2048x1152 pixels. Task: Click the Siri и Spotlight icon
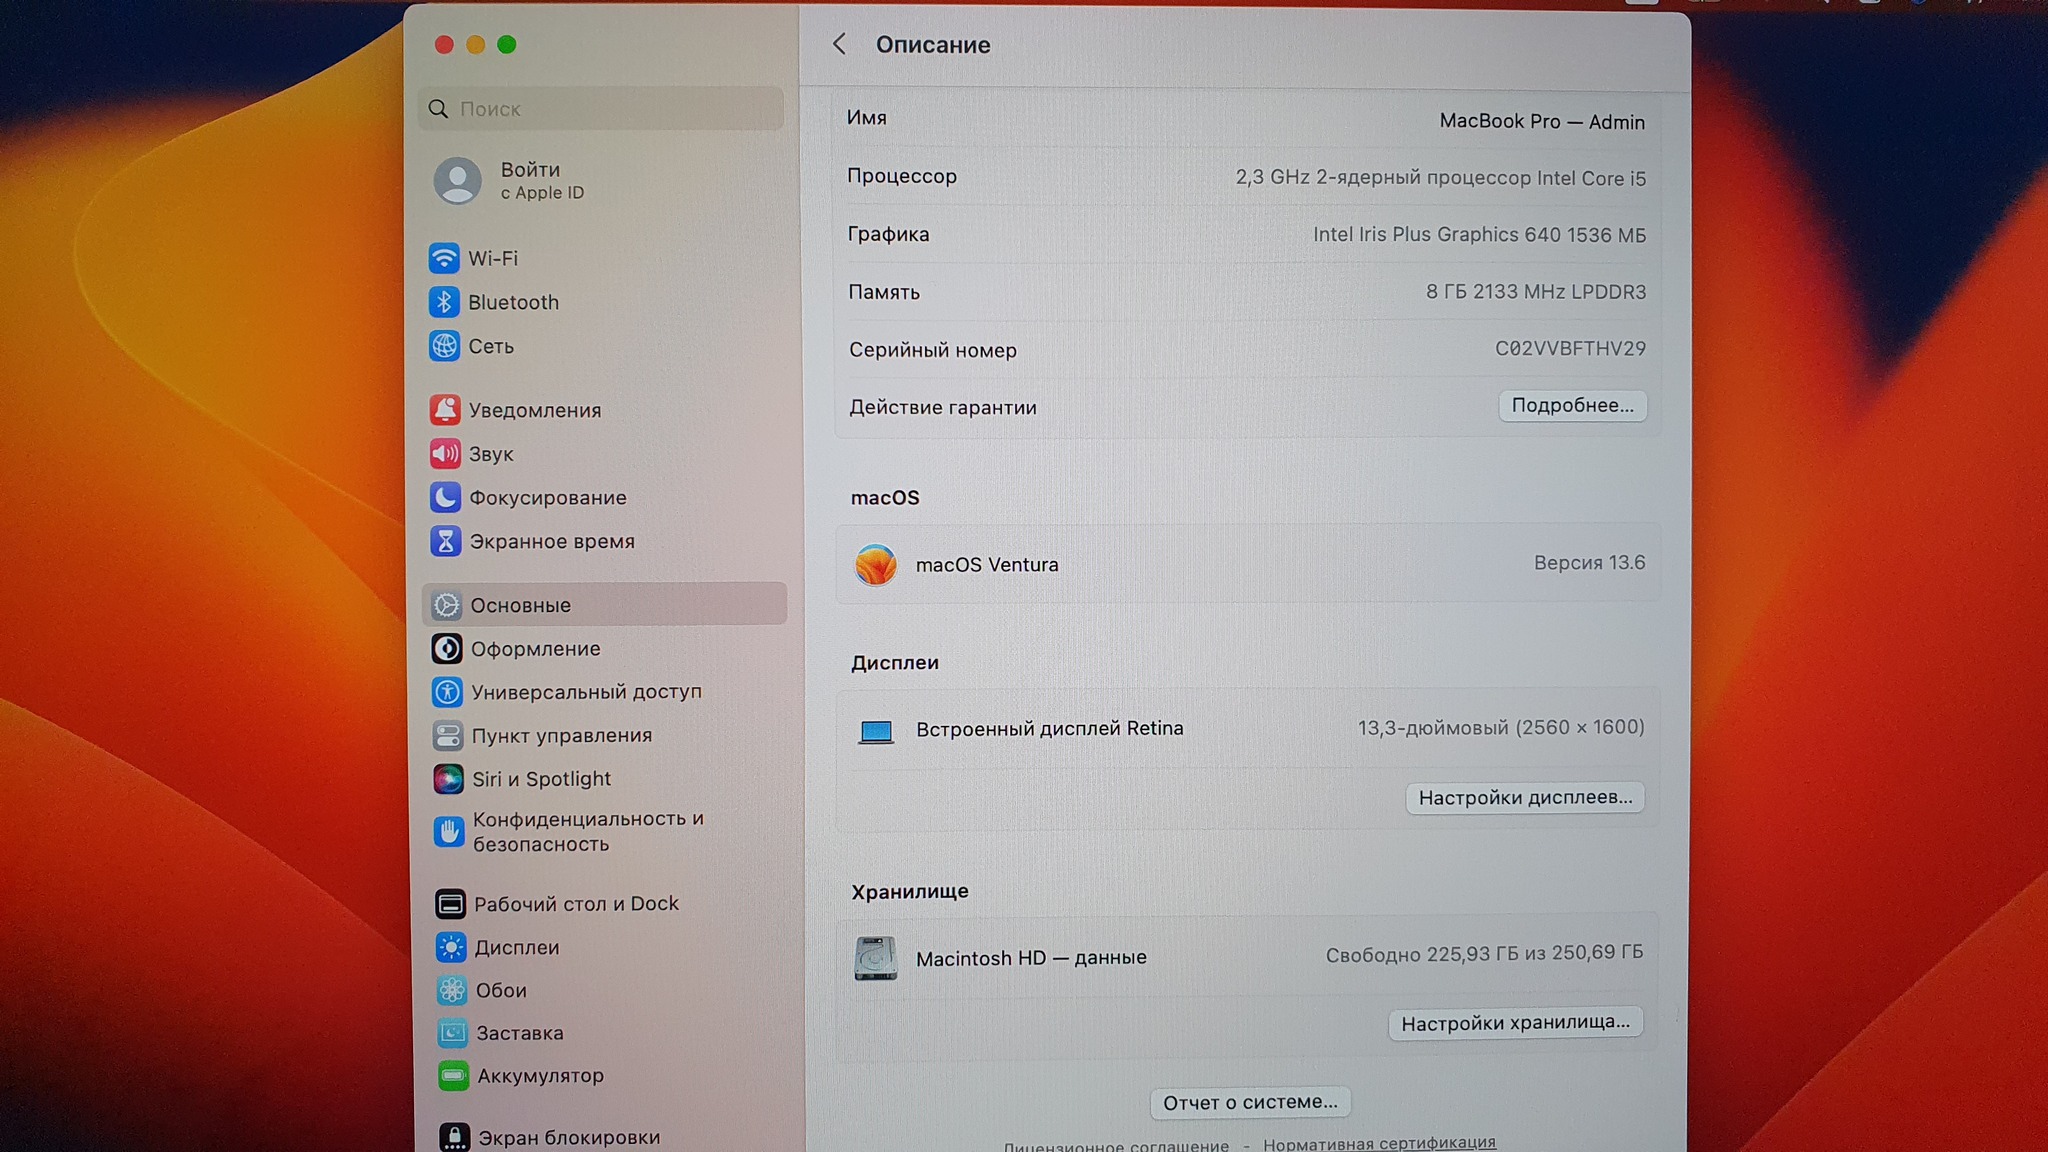pos(448,779)
